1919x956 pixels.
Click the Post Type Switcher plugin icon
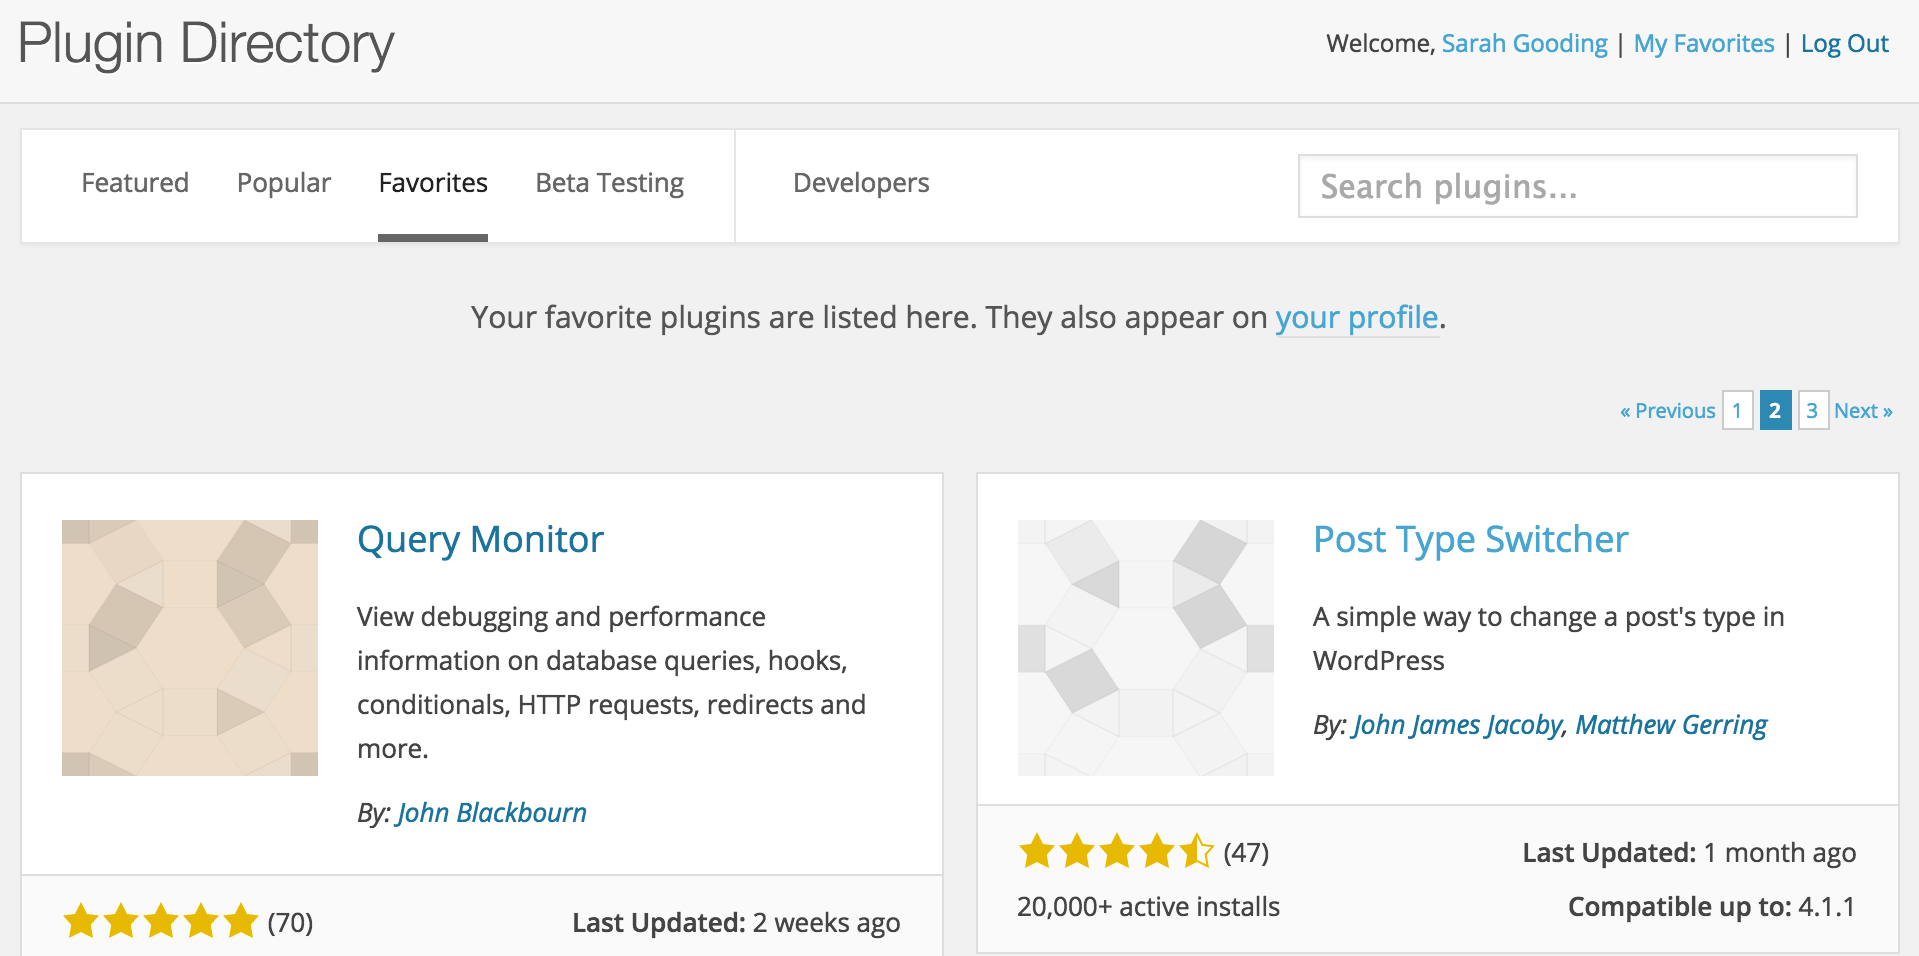click(1145, 647)
